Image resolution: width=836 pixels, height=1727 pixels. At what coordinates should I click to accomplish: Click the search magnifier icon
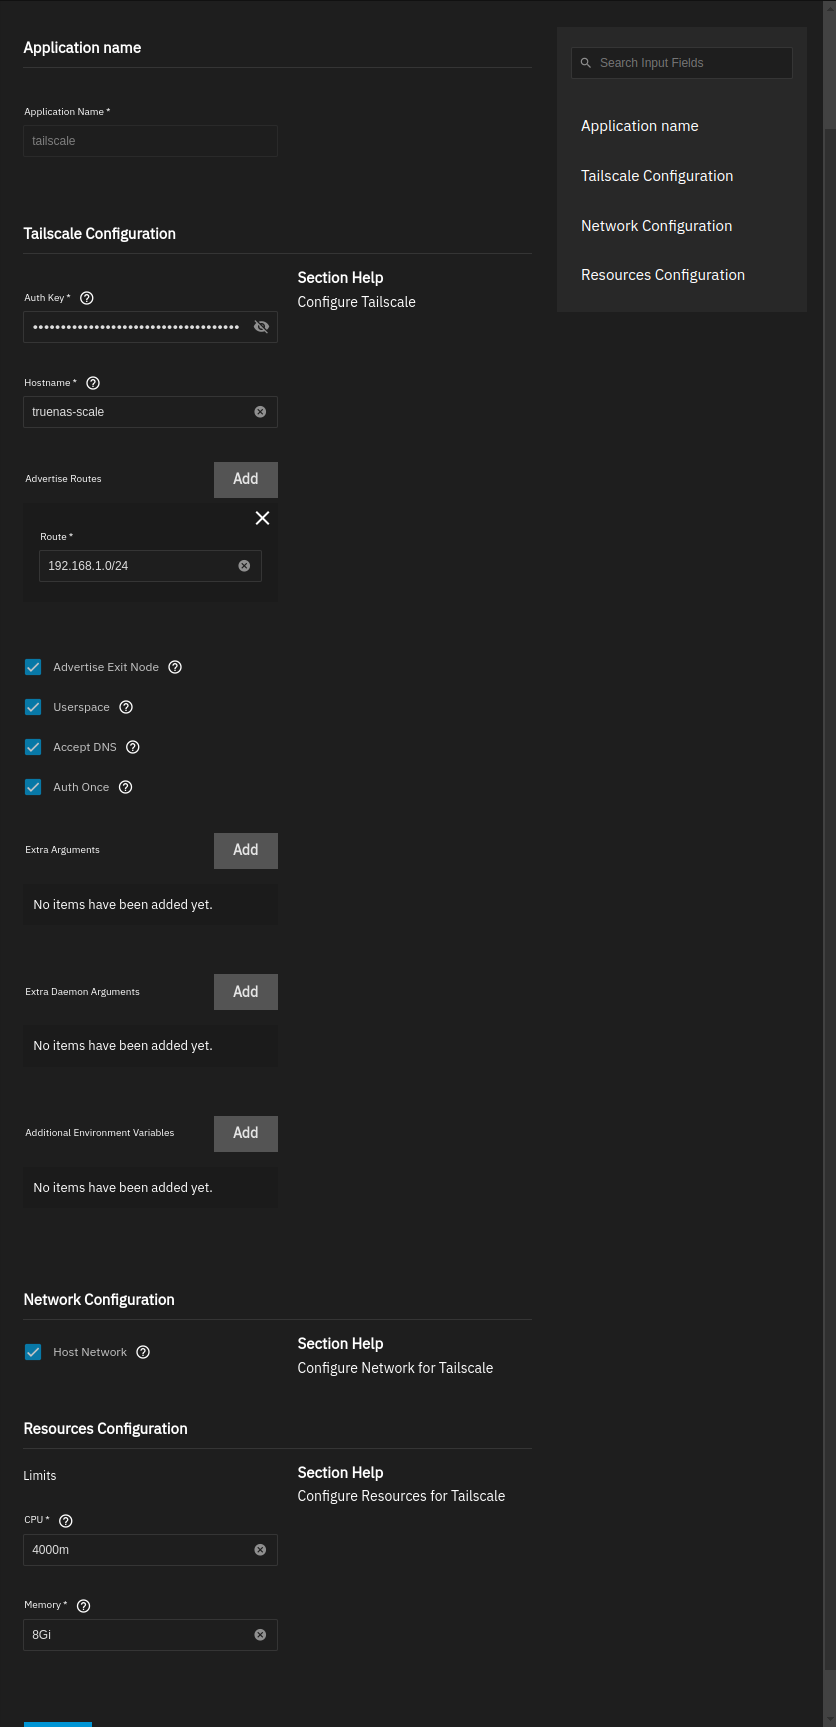586,63
